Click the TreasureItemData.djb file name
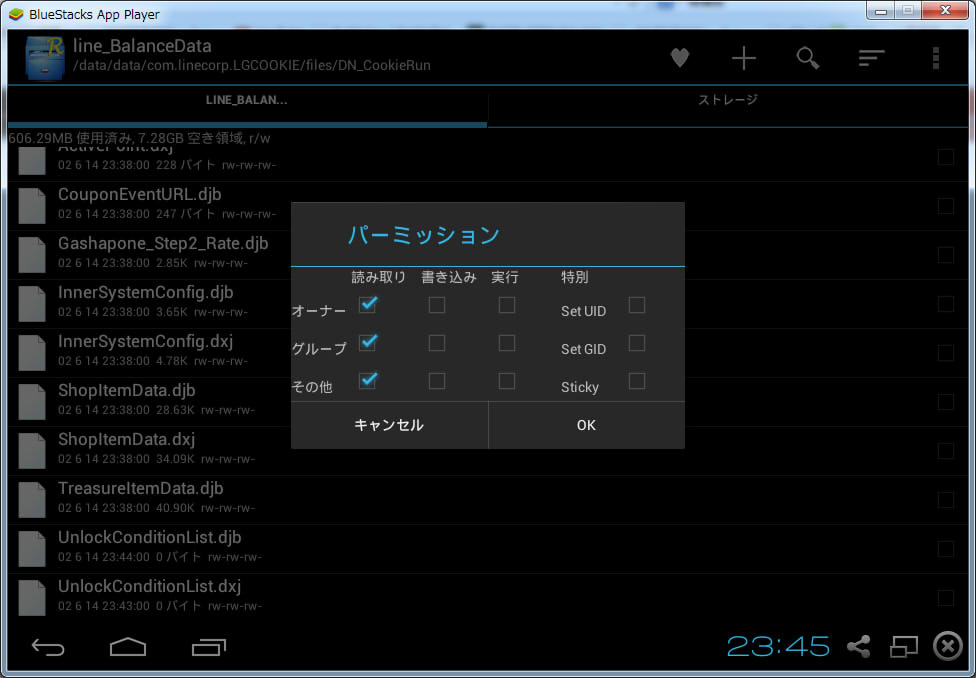Viewport: 976px width, 678px height. coord(141,489)
